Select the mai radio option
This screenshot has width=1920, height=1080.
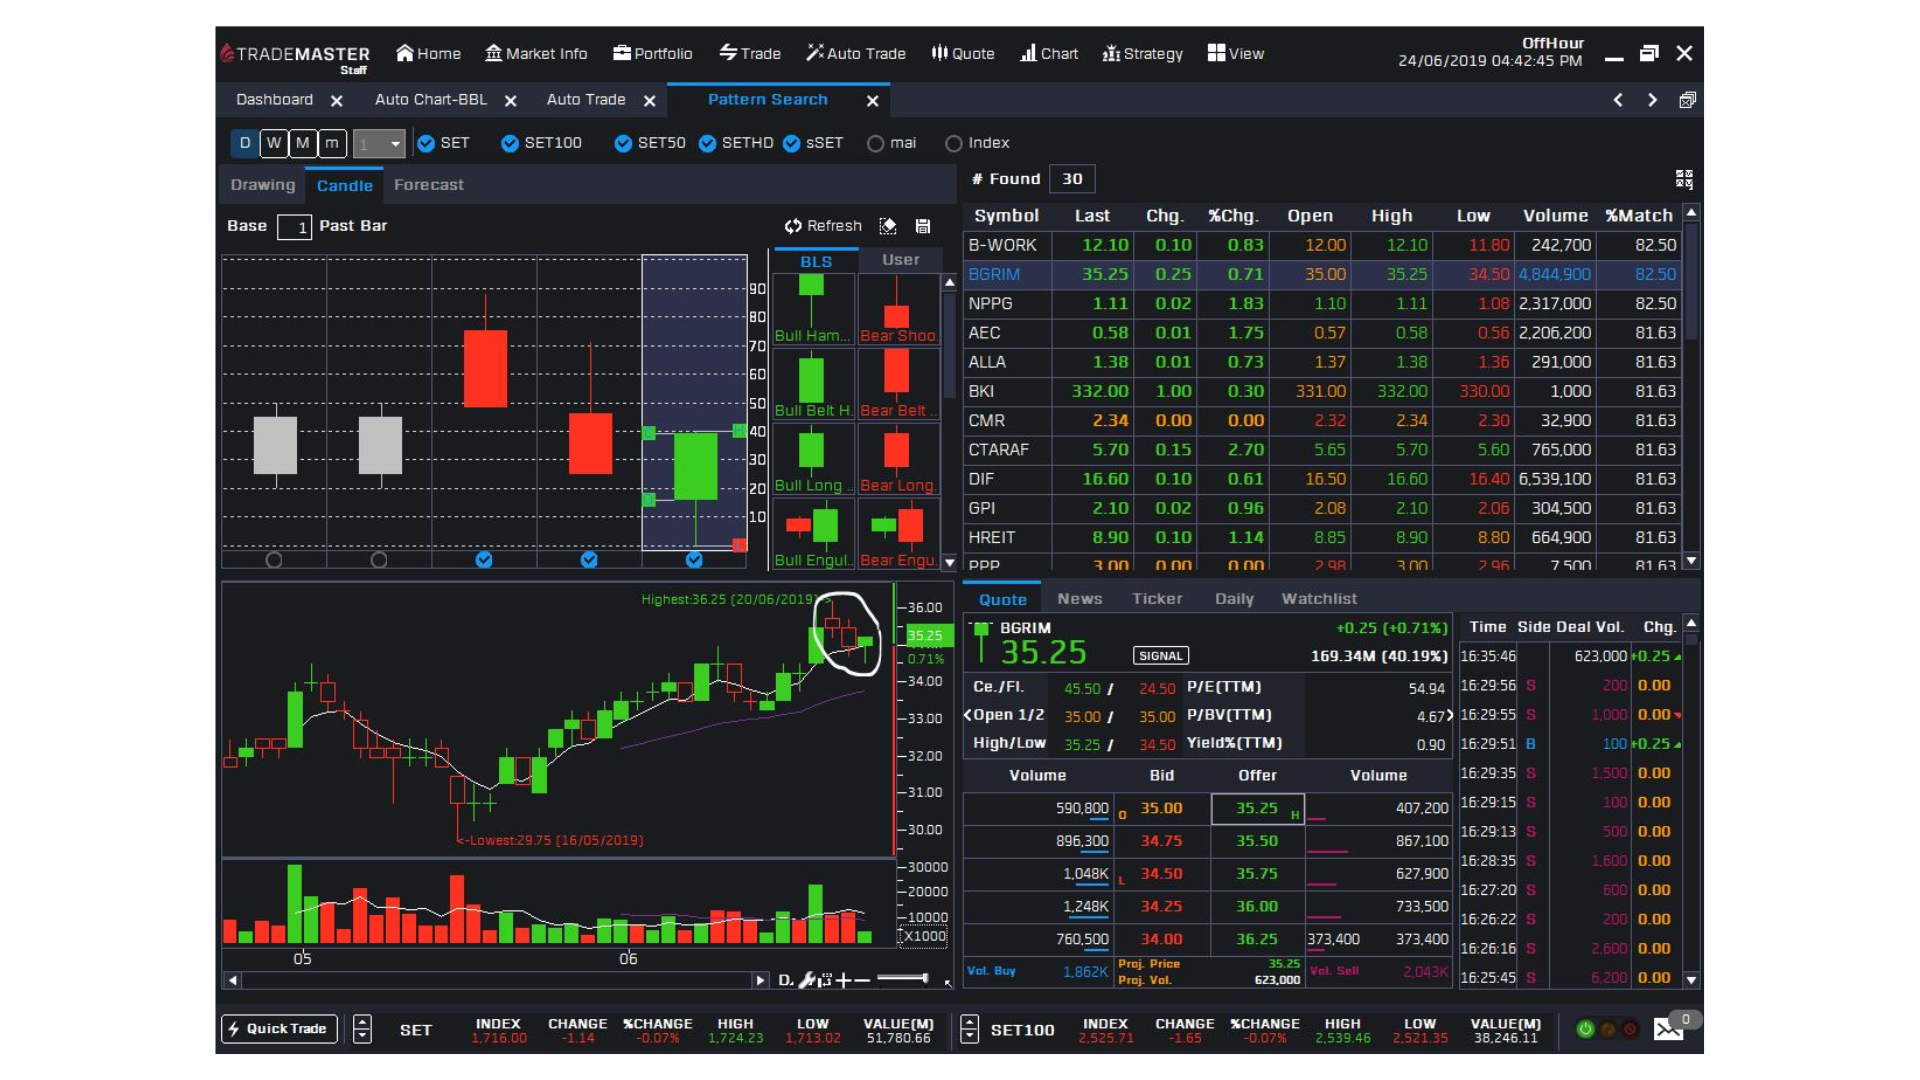click(x=875, y=143)
